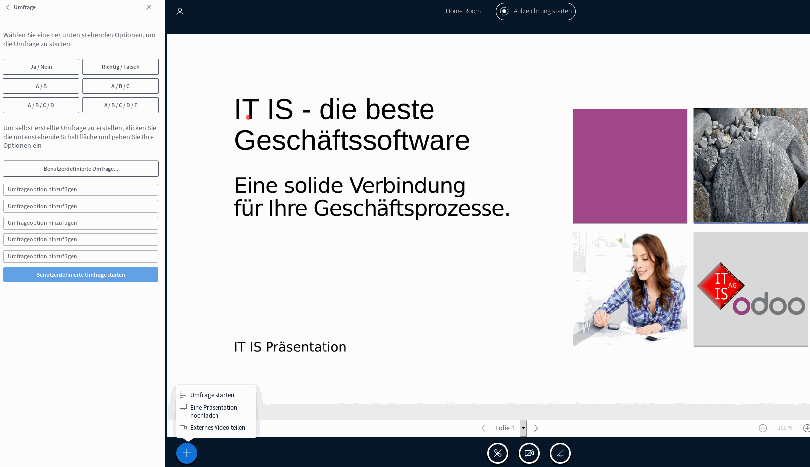Screen dimensions: 810x467
Task: Click the IT IS Präsentation footer text
Action: tap(290, 347)
